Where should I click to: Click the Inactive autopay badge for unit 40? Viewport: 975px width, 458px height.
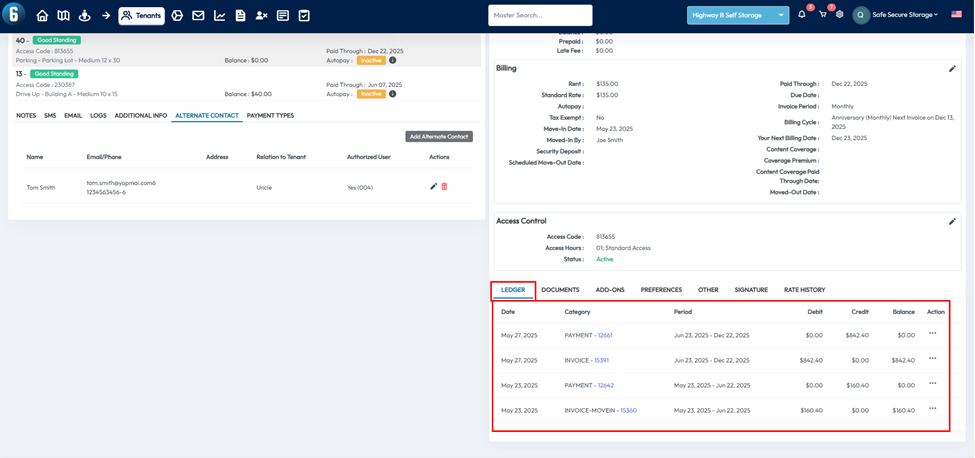pos(371,60)
